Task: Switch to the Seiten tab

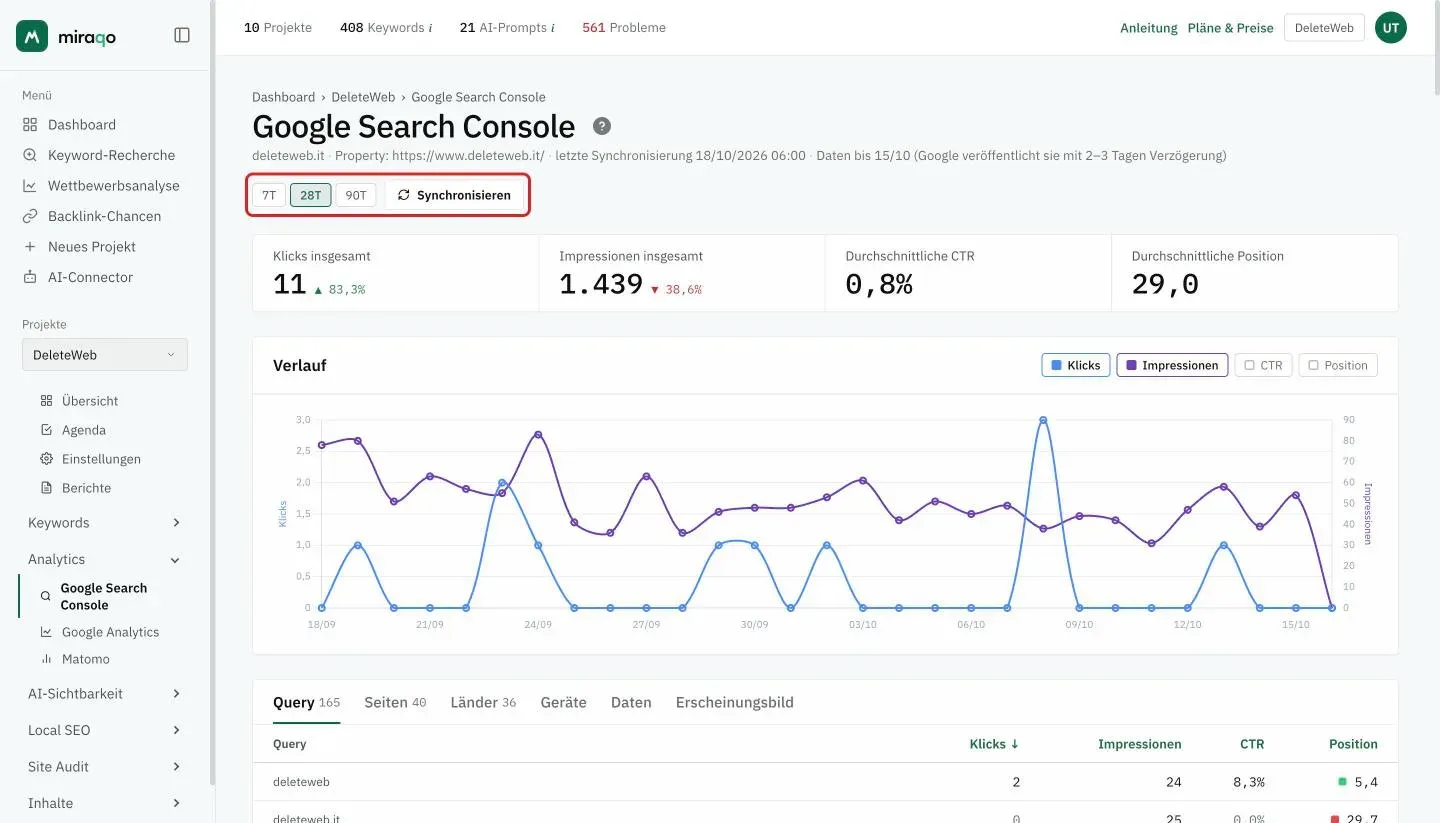Action: [395, 702]
